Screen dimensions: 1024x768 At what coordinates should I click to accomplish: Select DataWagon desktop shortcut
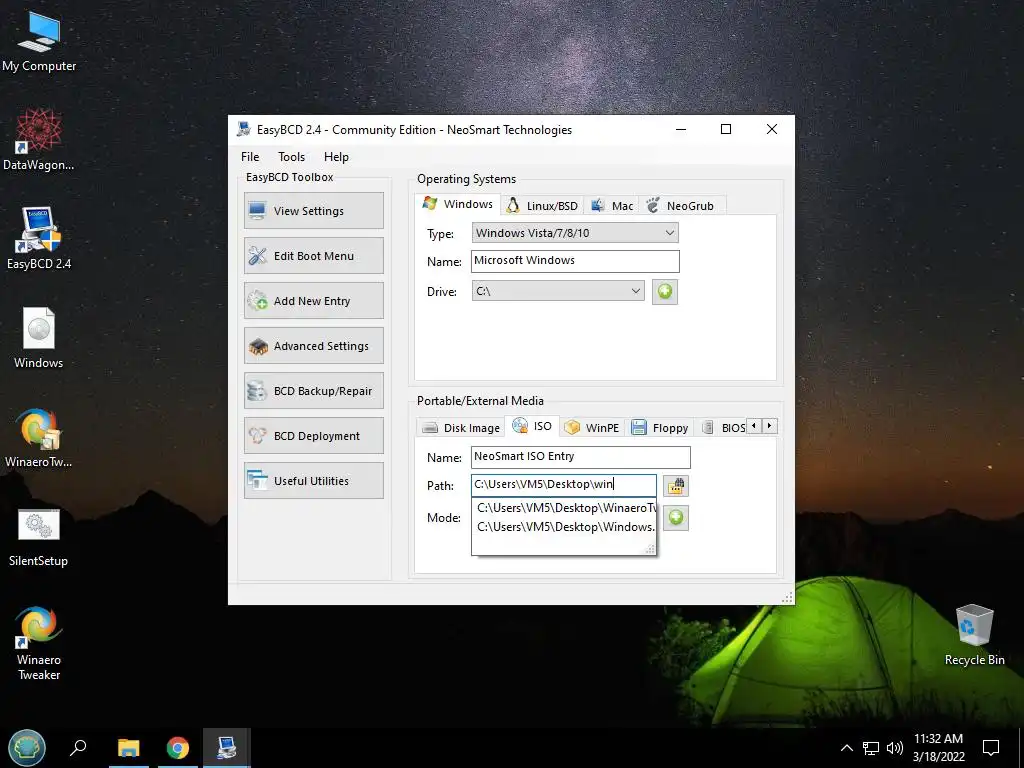pyautogui.click(x=39, y=140)
